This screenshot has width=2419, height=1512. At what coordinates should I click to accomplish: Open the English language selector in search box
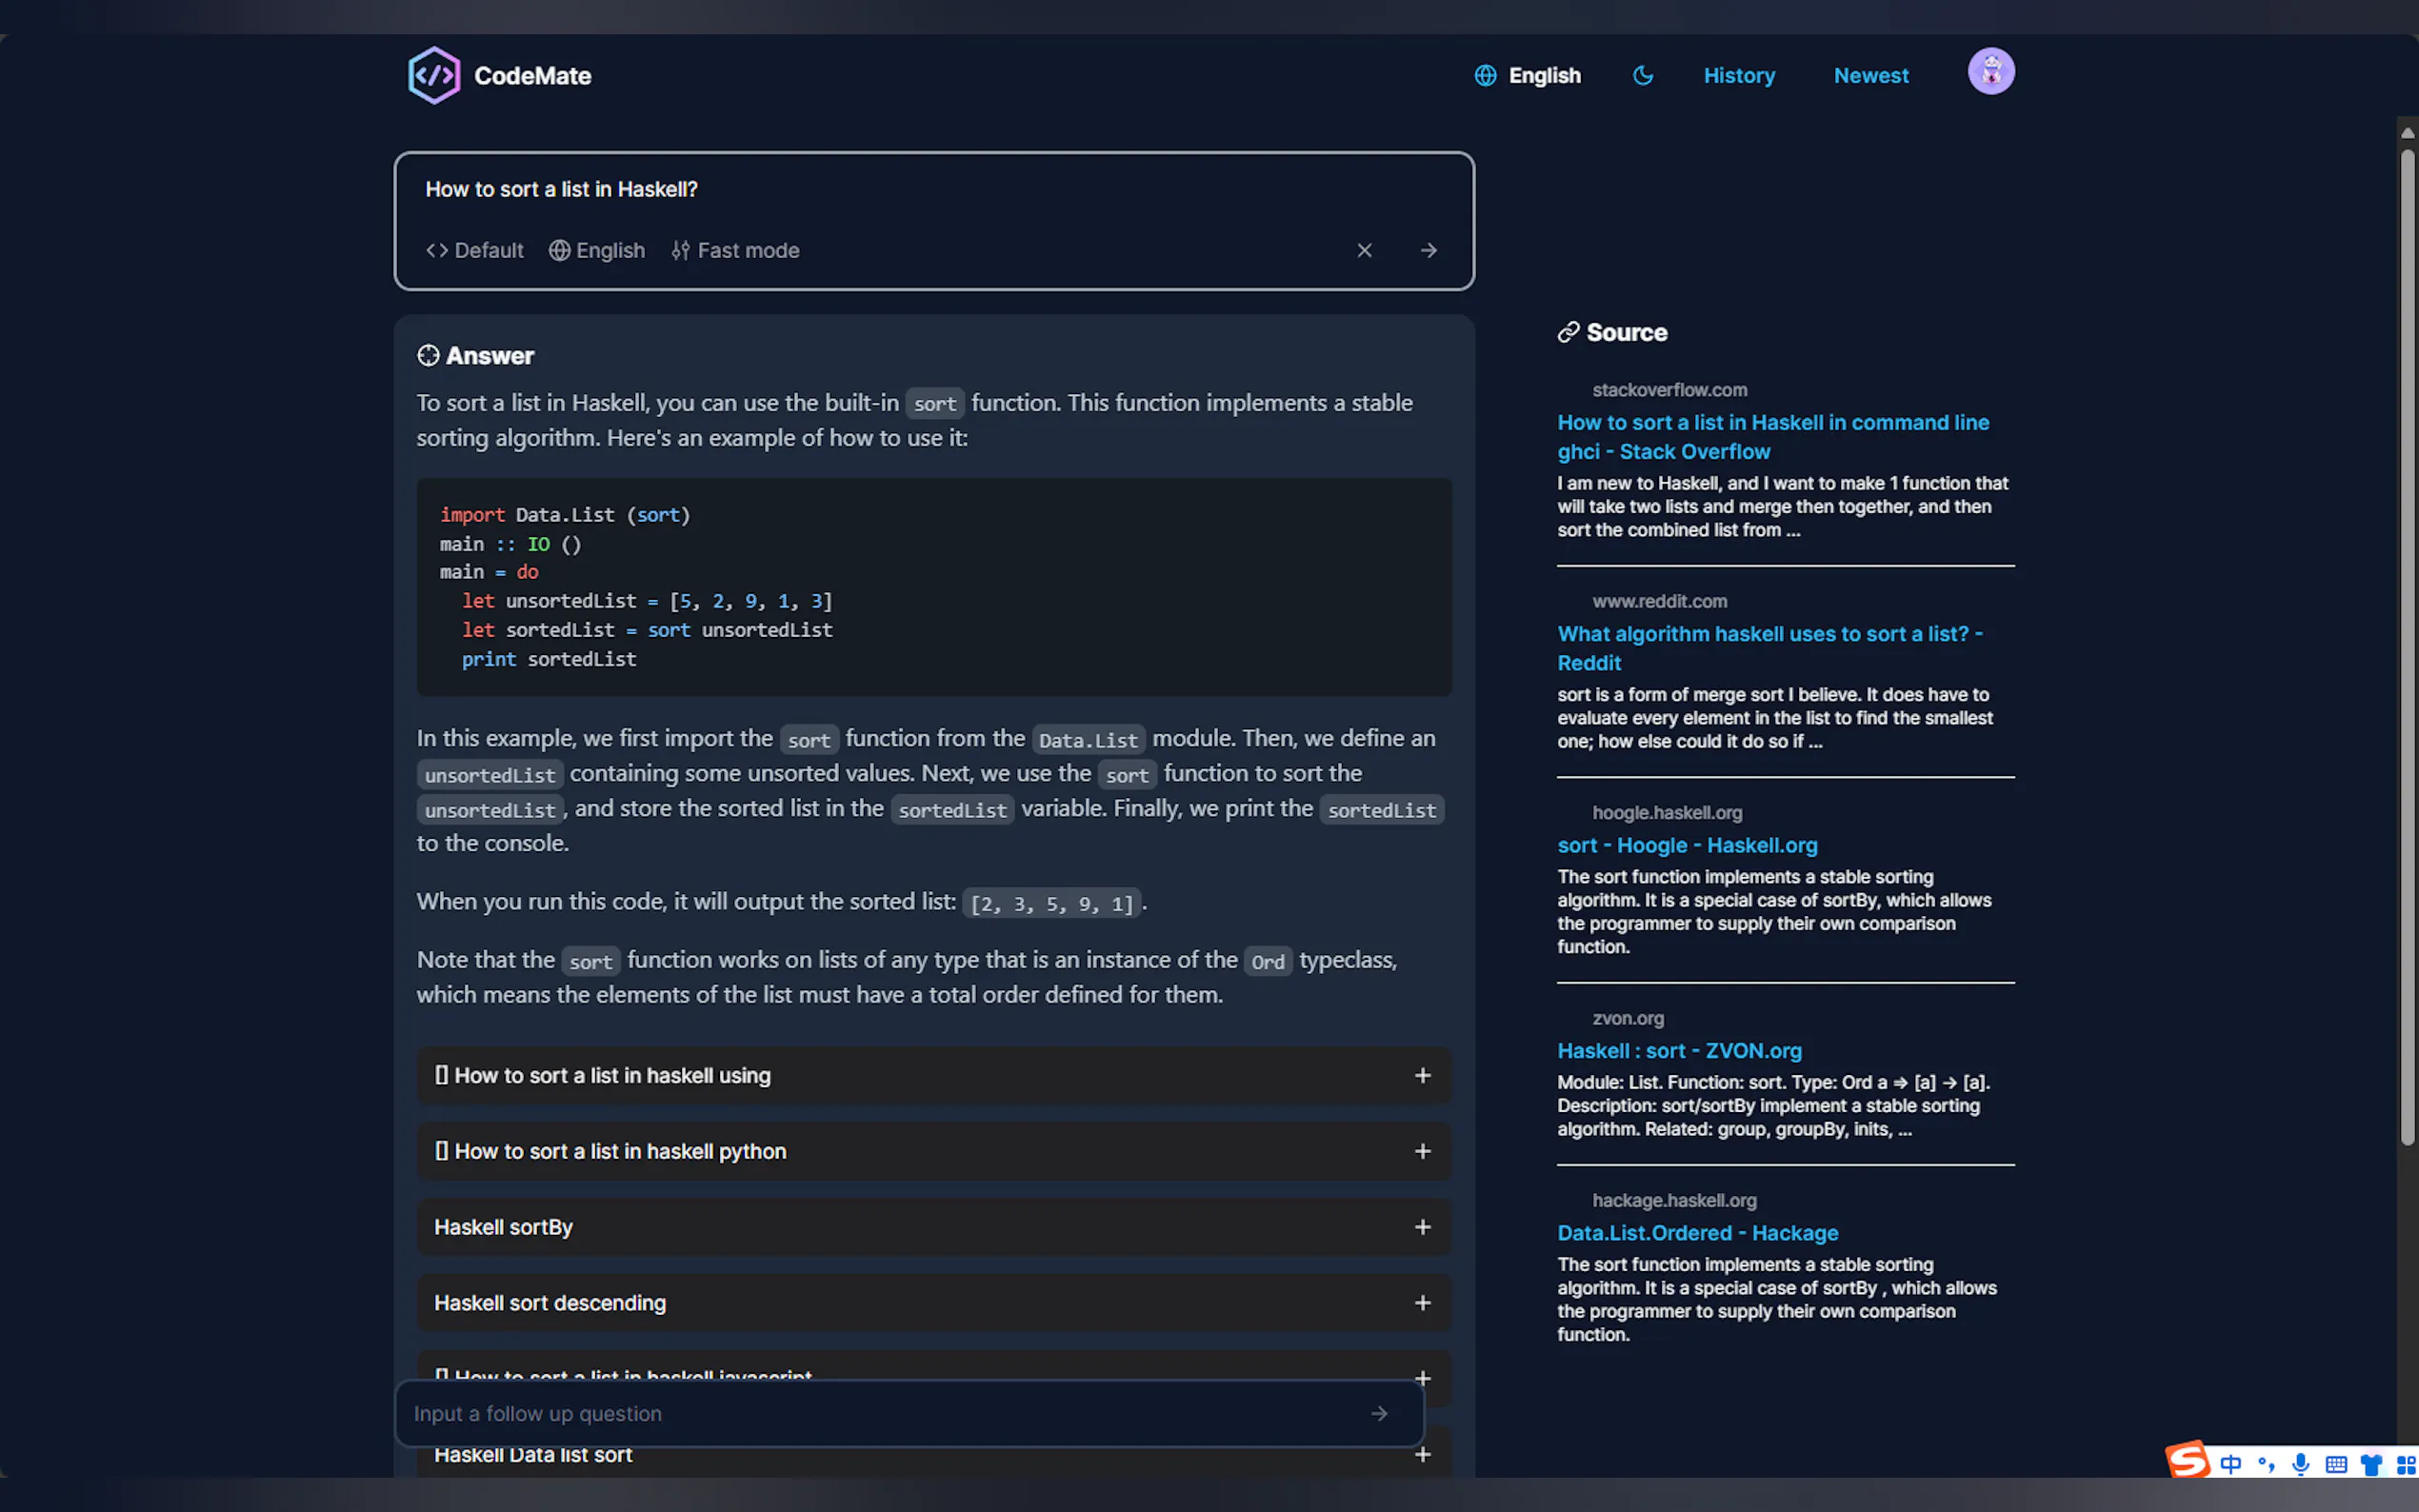click(x=597, y=250)
